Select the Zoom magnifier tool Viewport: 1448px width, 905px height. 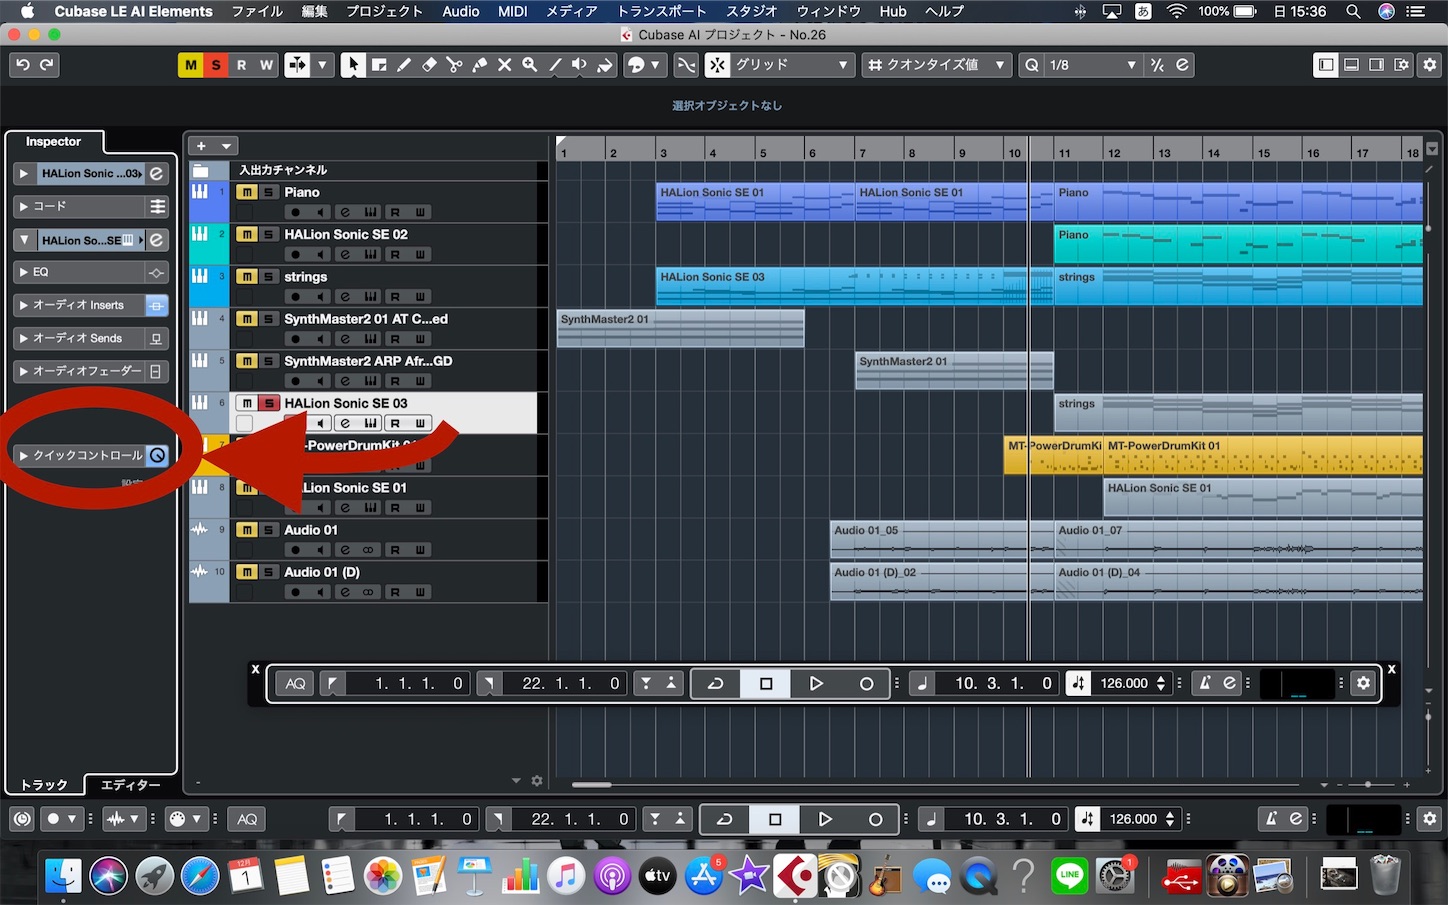point(529,65)
